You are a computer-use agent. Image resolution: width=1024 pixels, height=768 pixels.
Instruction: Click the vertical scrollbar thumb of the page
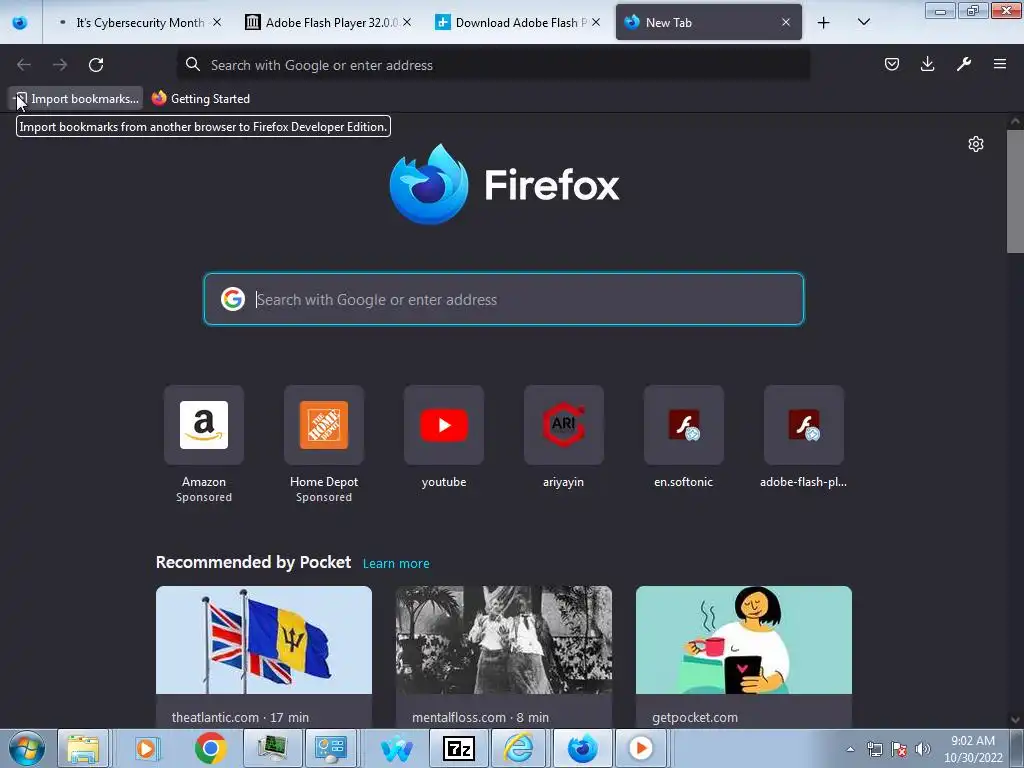[1015, 191]
